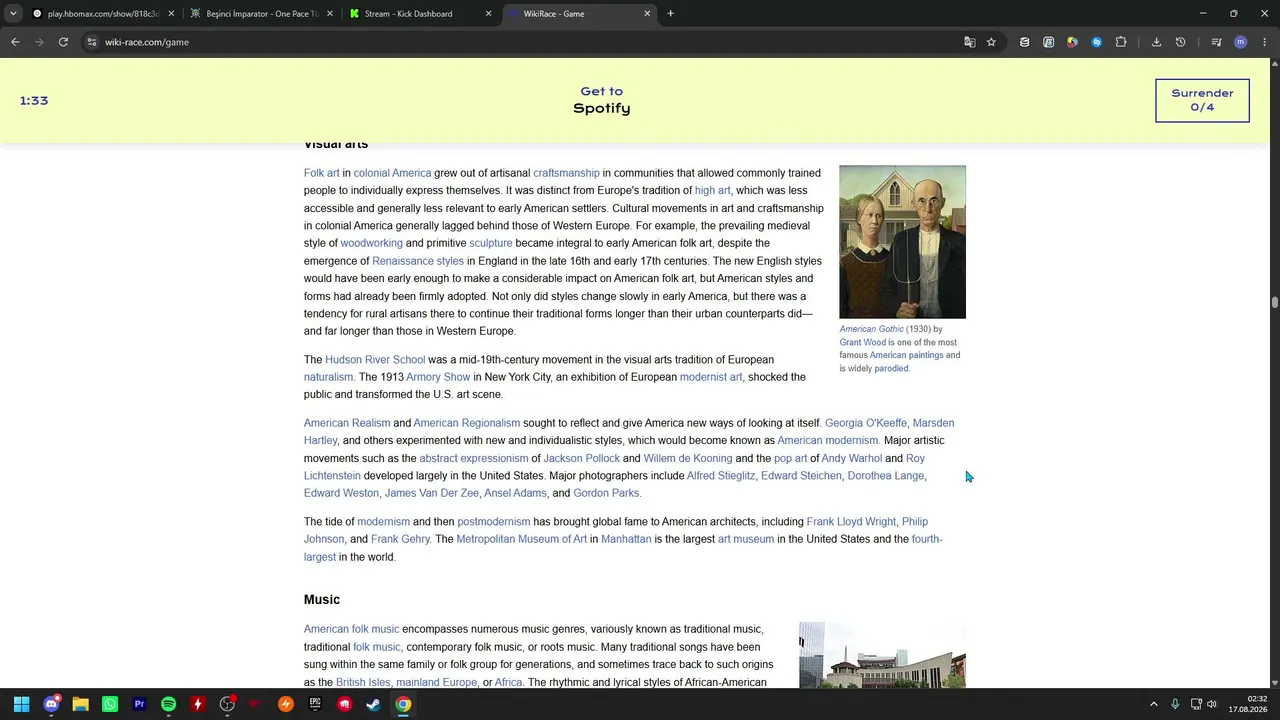Open a new browser tab
The width and height of the screenshot is (1280, 720).
(x=670, y=14)
